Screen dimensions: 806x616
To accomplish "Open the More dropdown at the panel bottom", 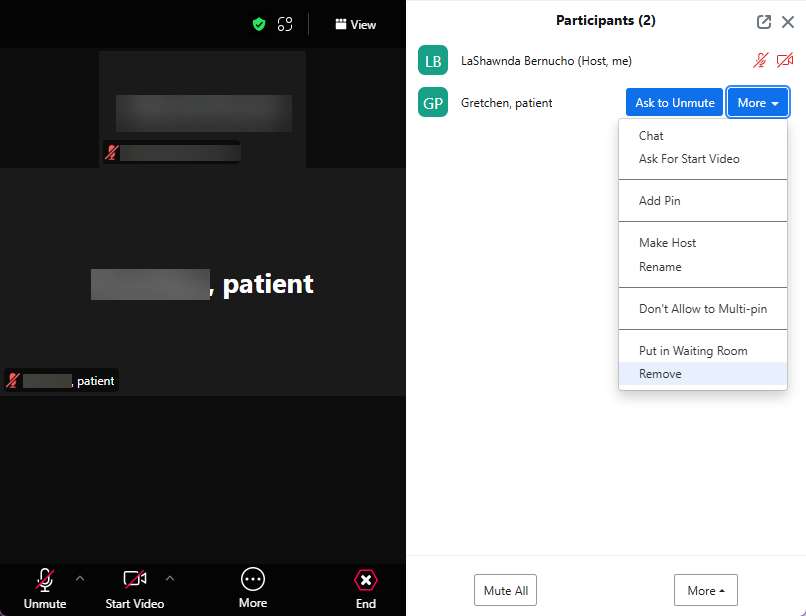I will 705,591.
